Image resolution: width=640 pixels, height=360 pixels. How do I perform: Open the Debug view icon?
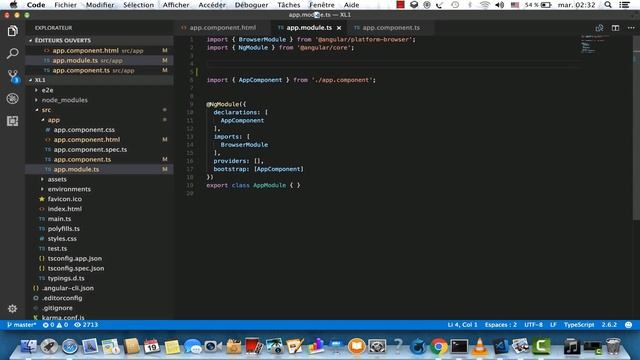[13, 98]
